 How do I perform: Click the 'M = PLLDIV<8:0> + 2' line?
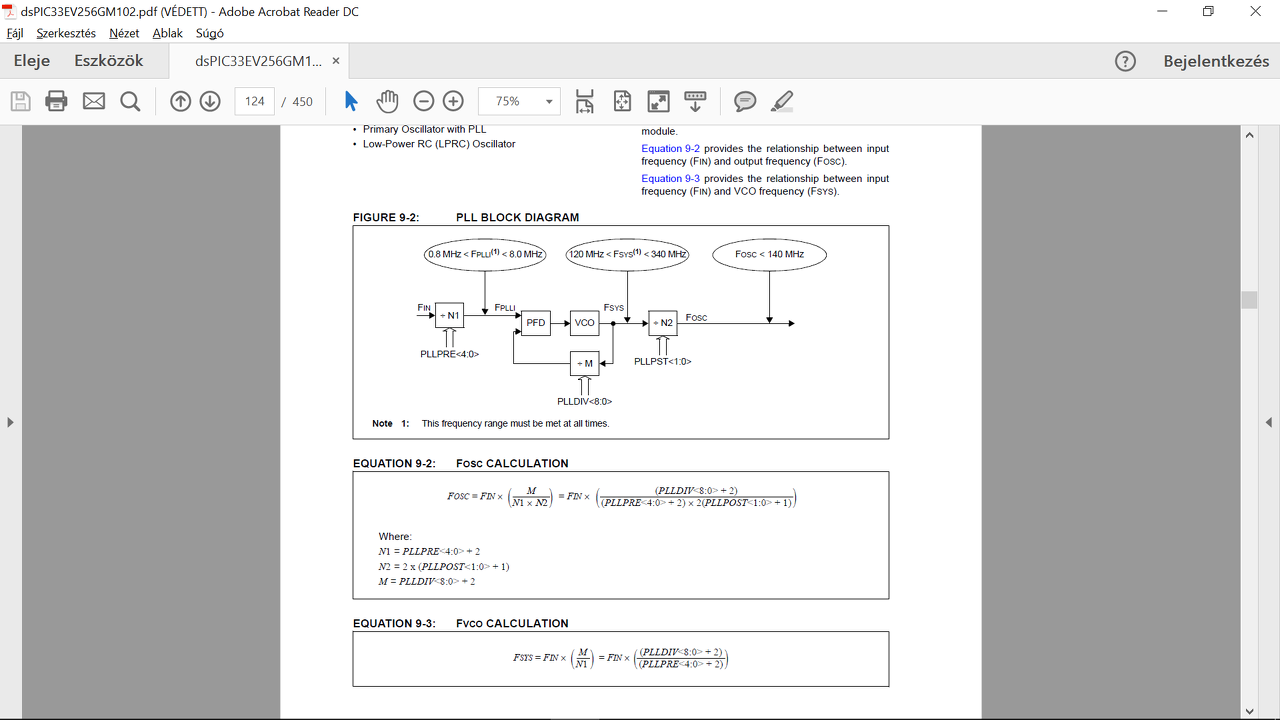427,582
